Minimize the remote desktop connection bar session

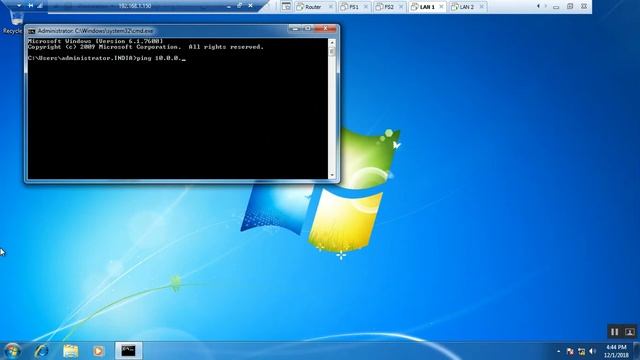[x=229, y=6]
